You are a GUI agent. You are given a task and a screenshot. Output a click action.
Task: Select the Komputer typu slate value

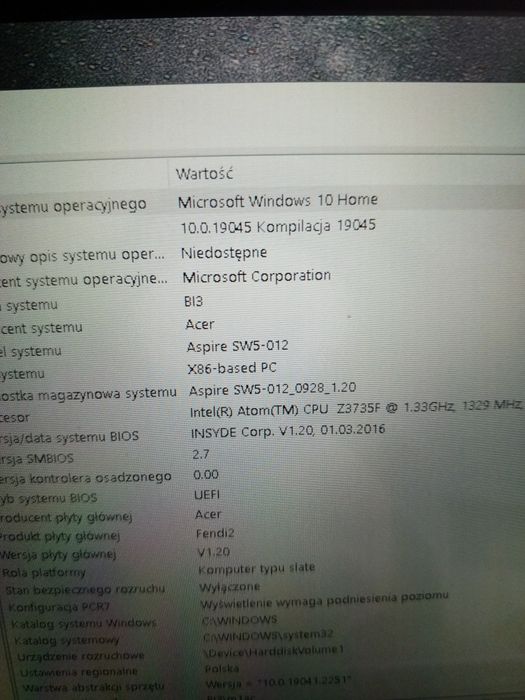click(x=257, y=569)
